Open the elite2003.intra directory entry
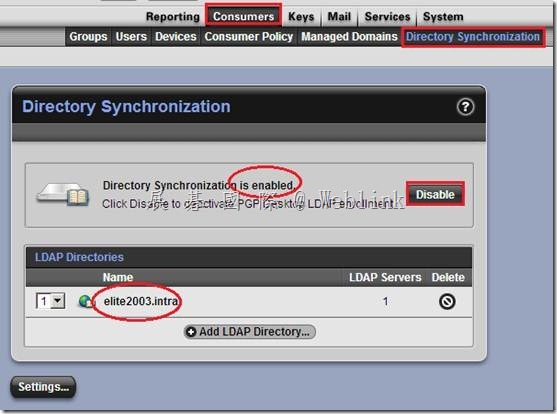557x414 pixels. (141, 301)
